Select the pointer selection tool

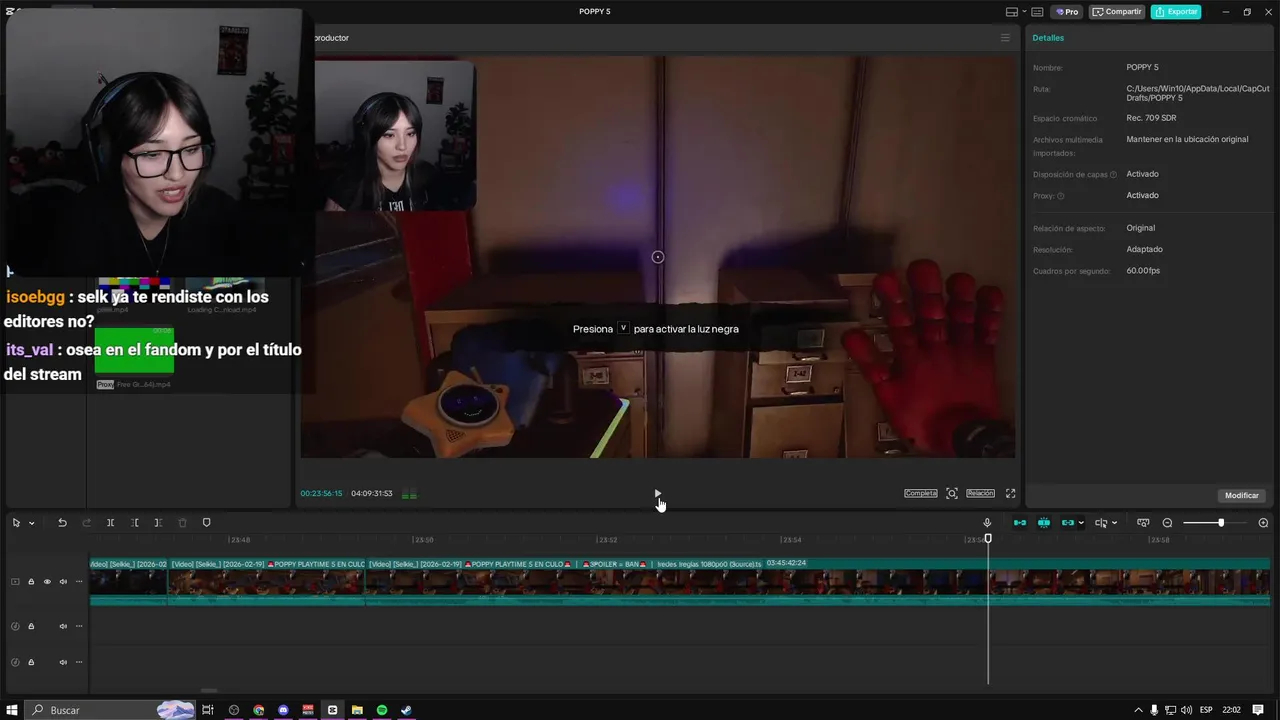(x=16, y=523)
